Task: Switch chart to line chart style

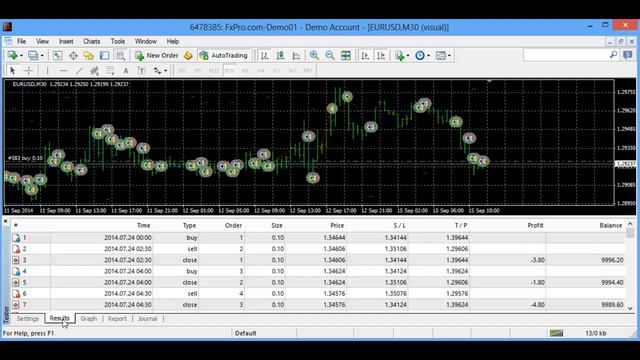Action: coord(296,56)
